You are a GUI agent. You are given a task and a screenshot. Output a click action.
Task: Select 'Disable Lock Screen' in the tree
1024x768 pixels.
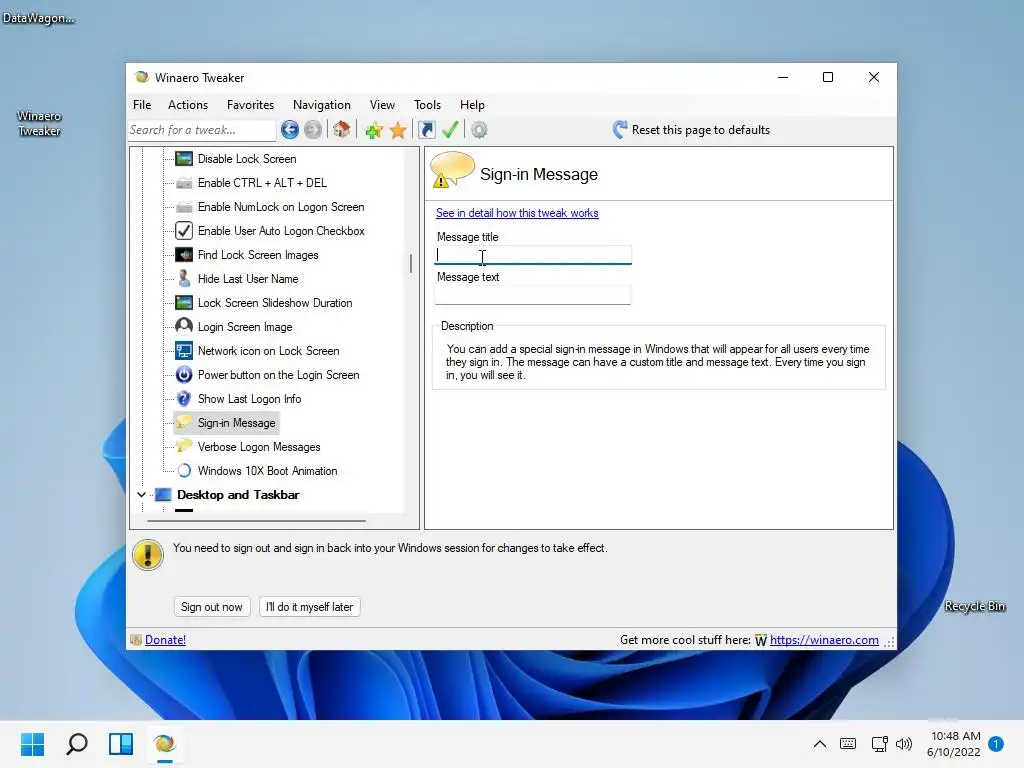pyautogui.click(x=247, y=159)
